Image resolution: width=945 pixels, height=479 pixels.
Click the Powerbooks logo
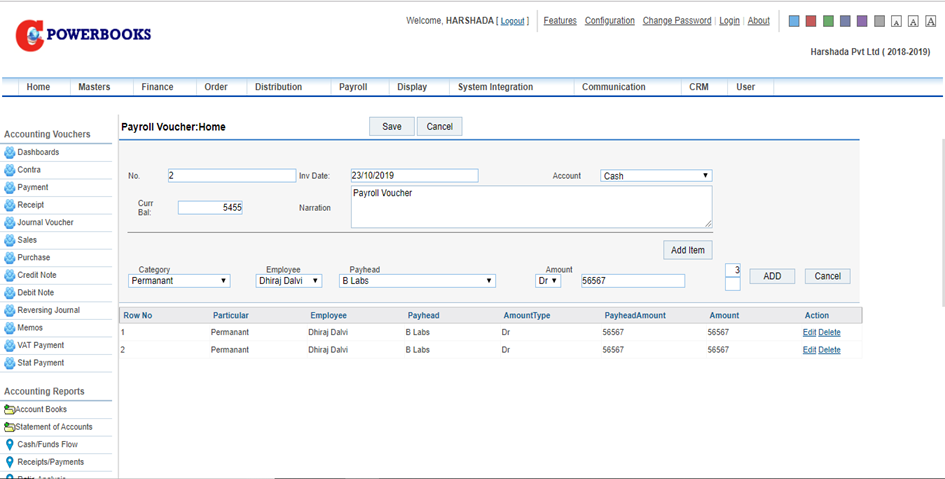click(x=83, y=35)
